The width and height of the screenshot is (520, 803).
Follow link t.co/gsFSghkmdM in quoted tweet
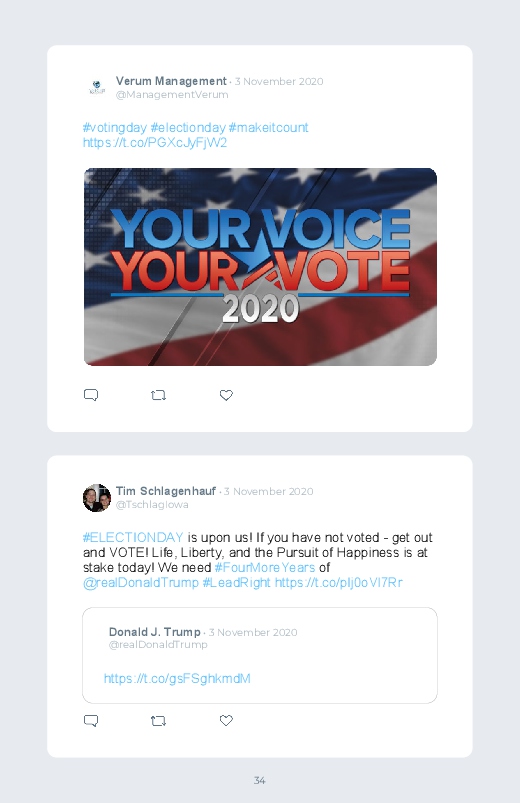click(177, 679)
